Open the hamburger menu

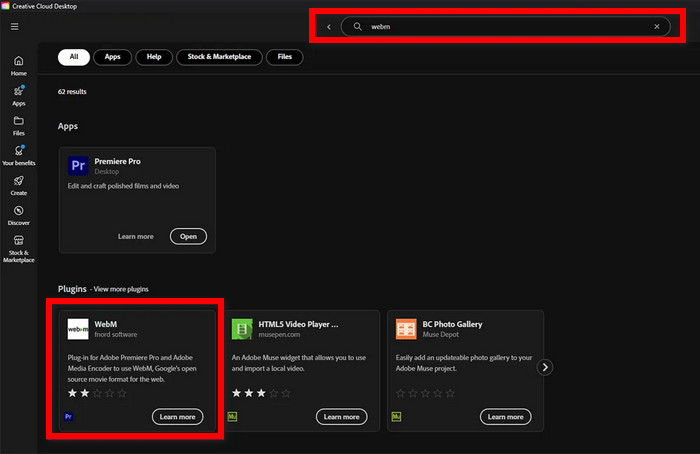[x=15, y=27]
